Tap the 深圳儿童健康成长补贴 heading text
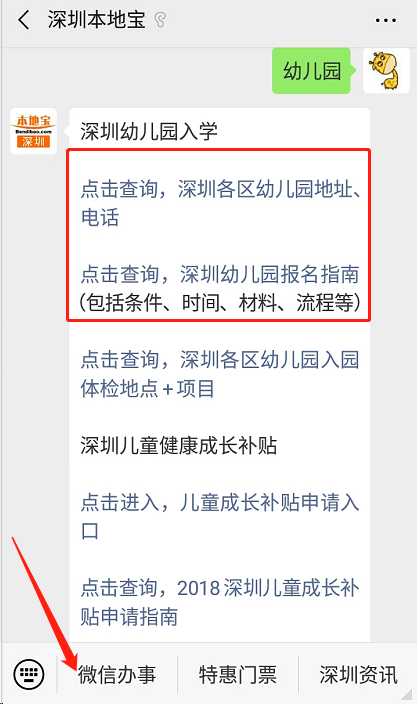The image size is (417, 704). (x=179, y=445)
